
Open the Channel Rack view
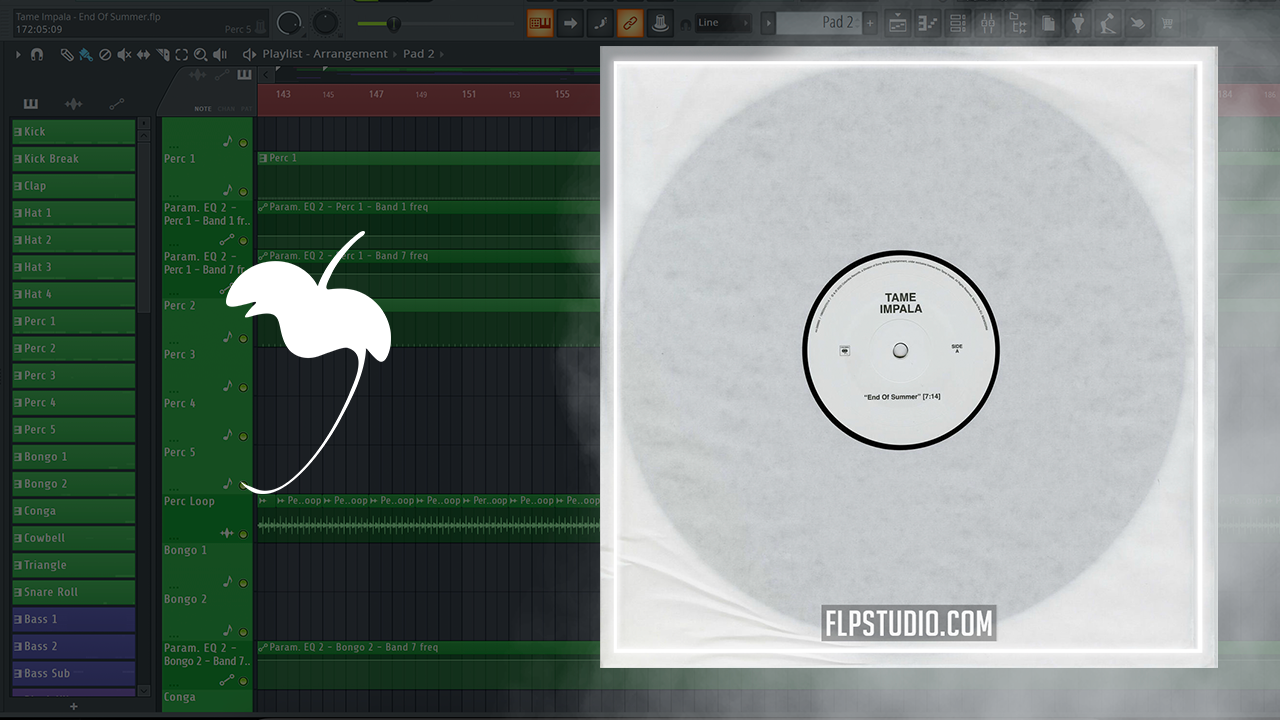pos(957,23)
